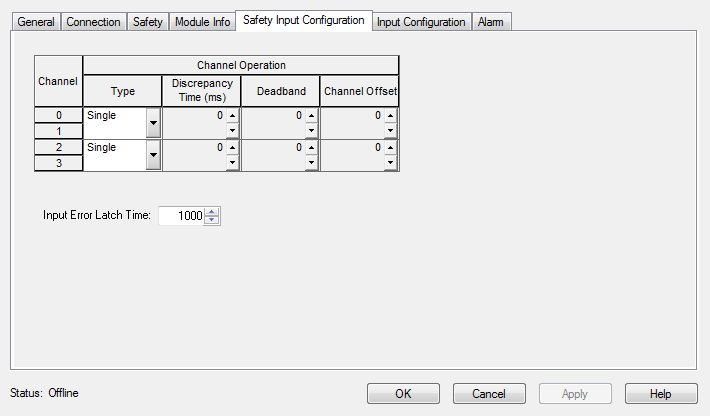This screenshot has width=710, height=416.
Task: Increase Discrepancy Time for channels 2-3
Action: coord(232,147)
